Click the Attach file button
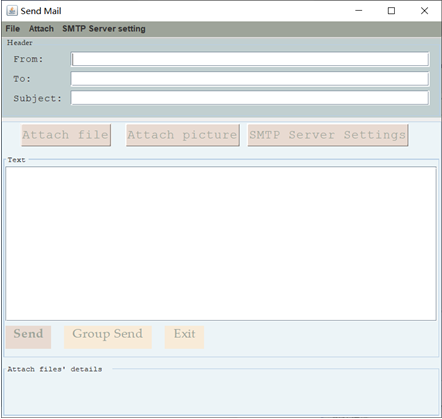 66,135
